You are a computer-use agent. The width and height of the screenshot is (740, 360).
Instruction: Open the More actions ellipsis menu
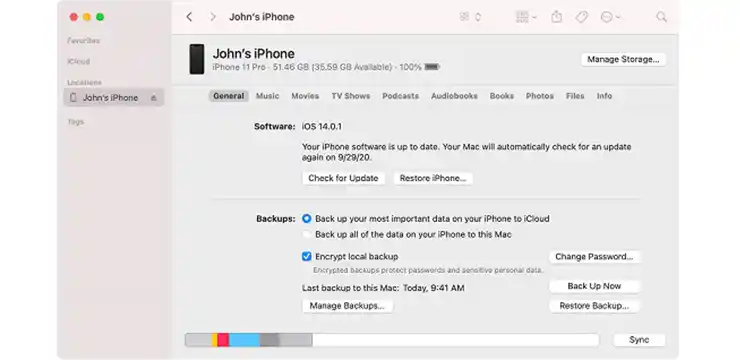(610, 17)
